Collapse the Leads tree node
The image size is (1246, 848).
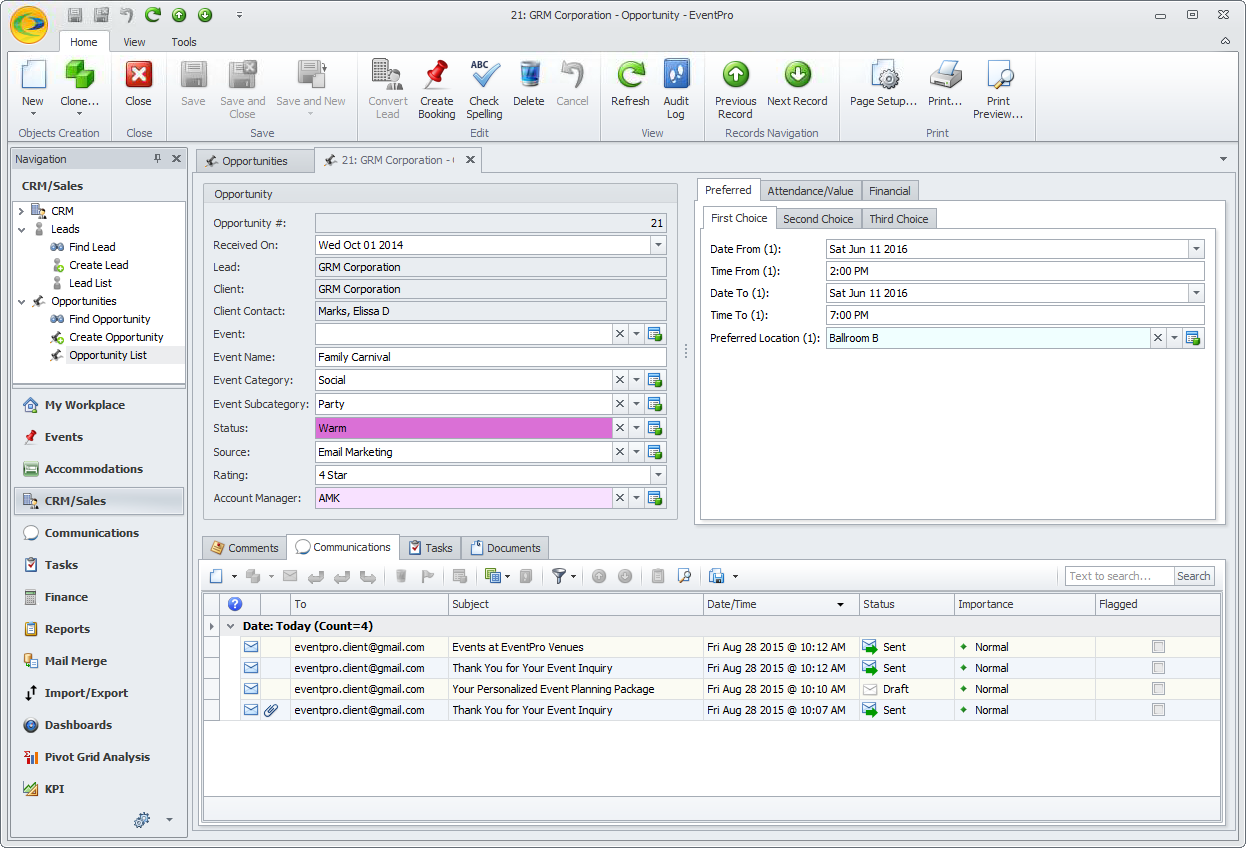pyautogui.click(x=21, y=229)
